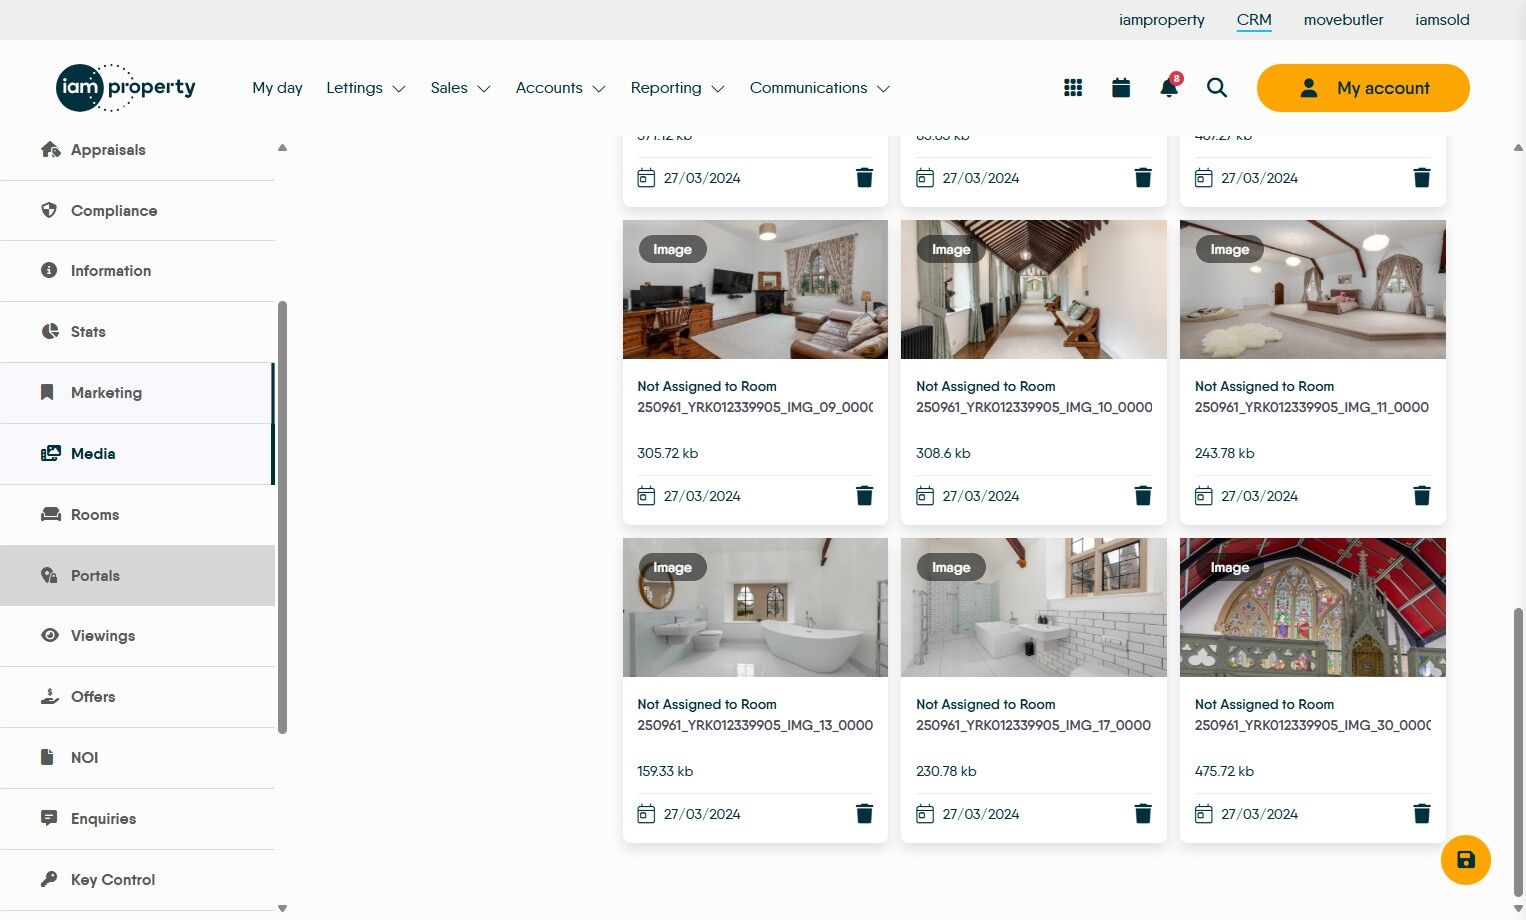Open the Portals sidebar section

[x=138, y=576]
